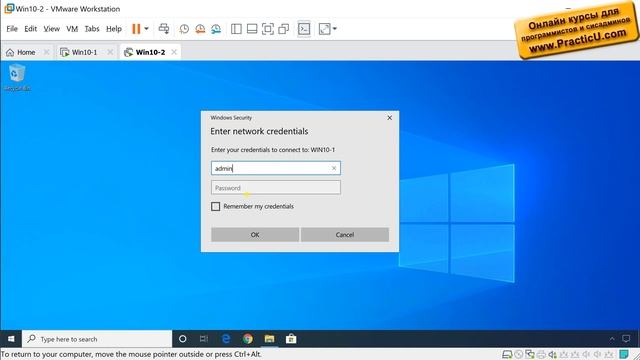Image resolution: width=640 pixels, height=360 pixels.
Task: Select the Recycle Bin desktop icon
Action: point(17,78)
